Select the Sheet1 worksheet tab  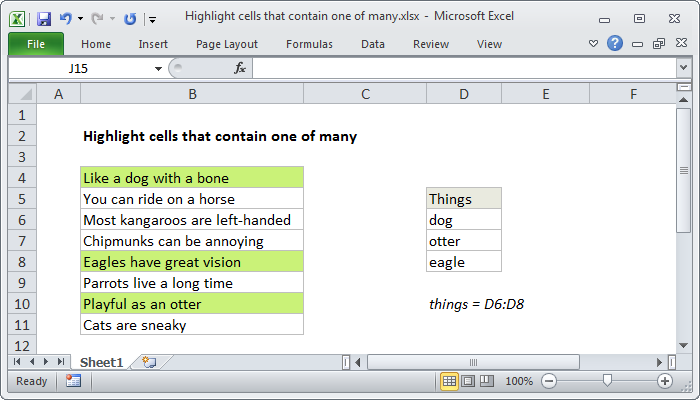pyautogui.click(x=101, y=362)
